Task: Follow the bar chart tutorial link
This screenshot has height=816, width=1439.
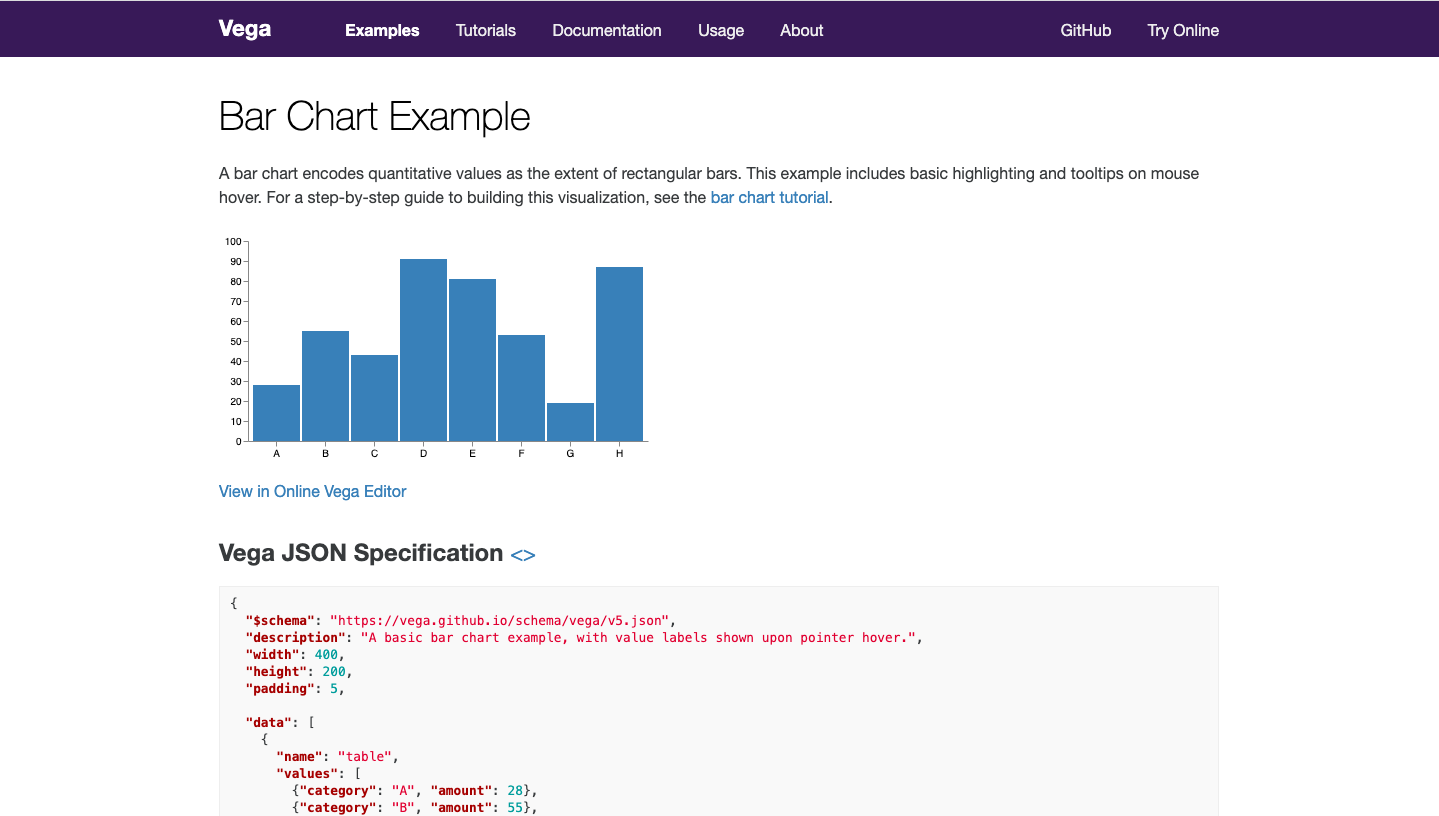Action: tap(769, 197)
